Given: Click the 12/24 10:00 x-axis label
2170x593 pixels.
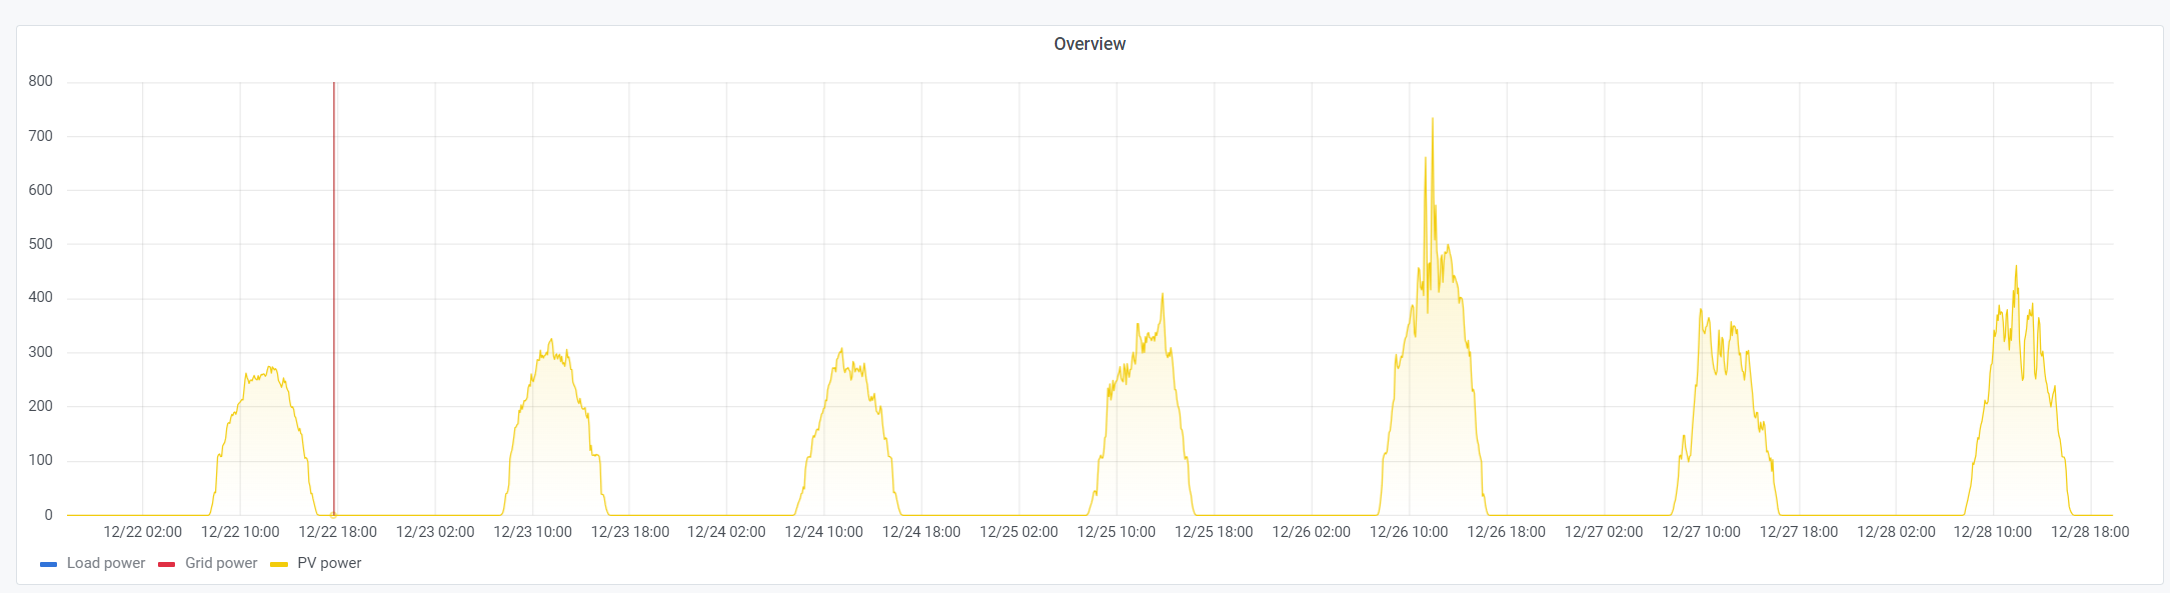Looking at the screenshot, I should pyautogui.click(x=824, y=532).
